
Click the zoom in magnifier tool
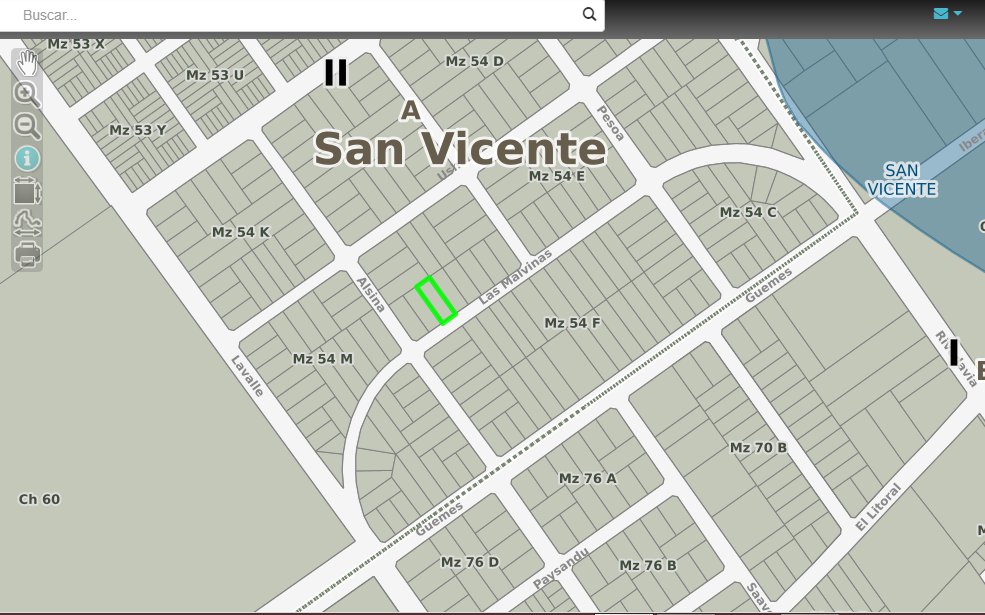tap(27, 94)
